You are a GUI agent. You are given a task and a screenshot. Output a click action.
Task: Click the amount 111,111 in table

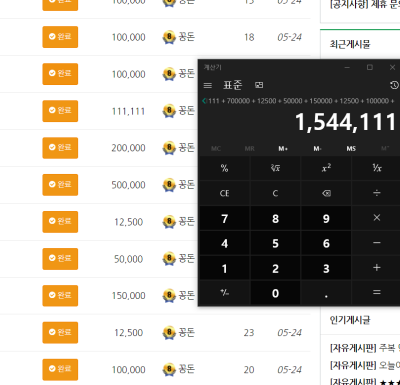[128, 111]
